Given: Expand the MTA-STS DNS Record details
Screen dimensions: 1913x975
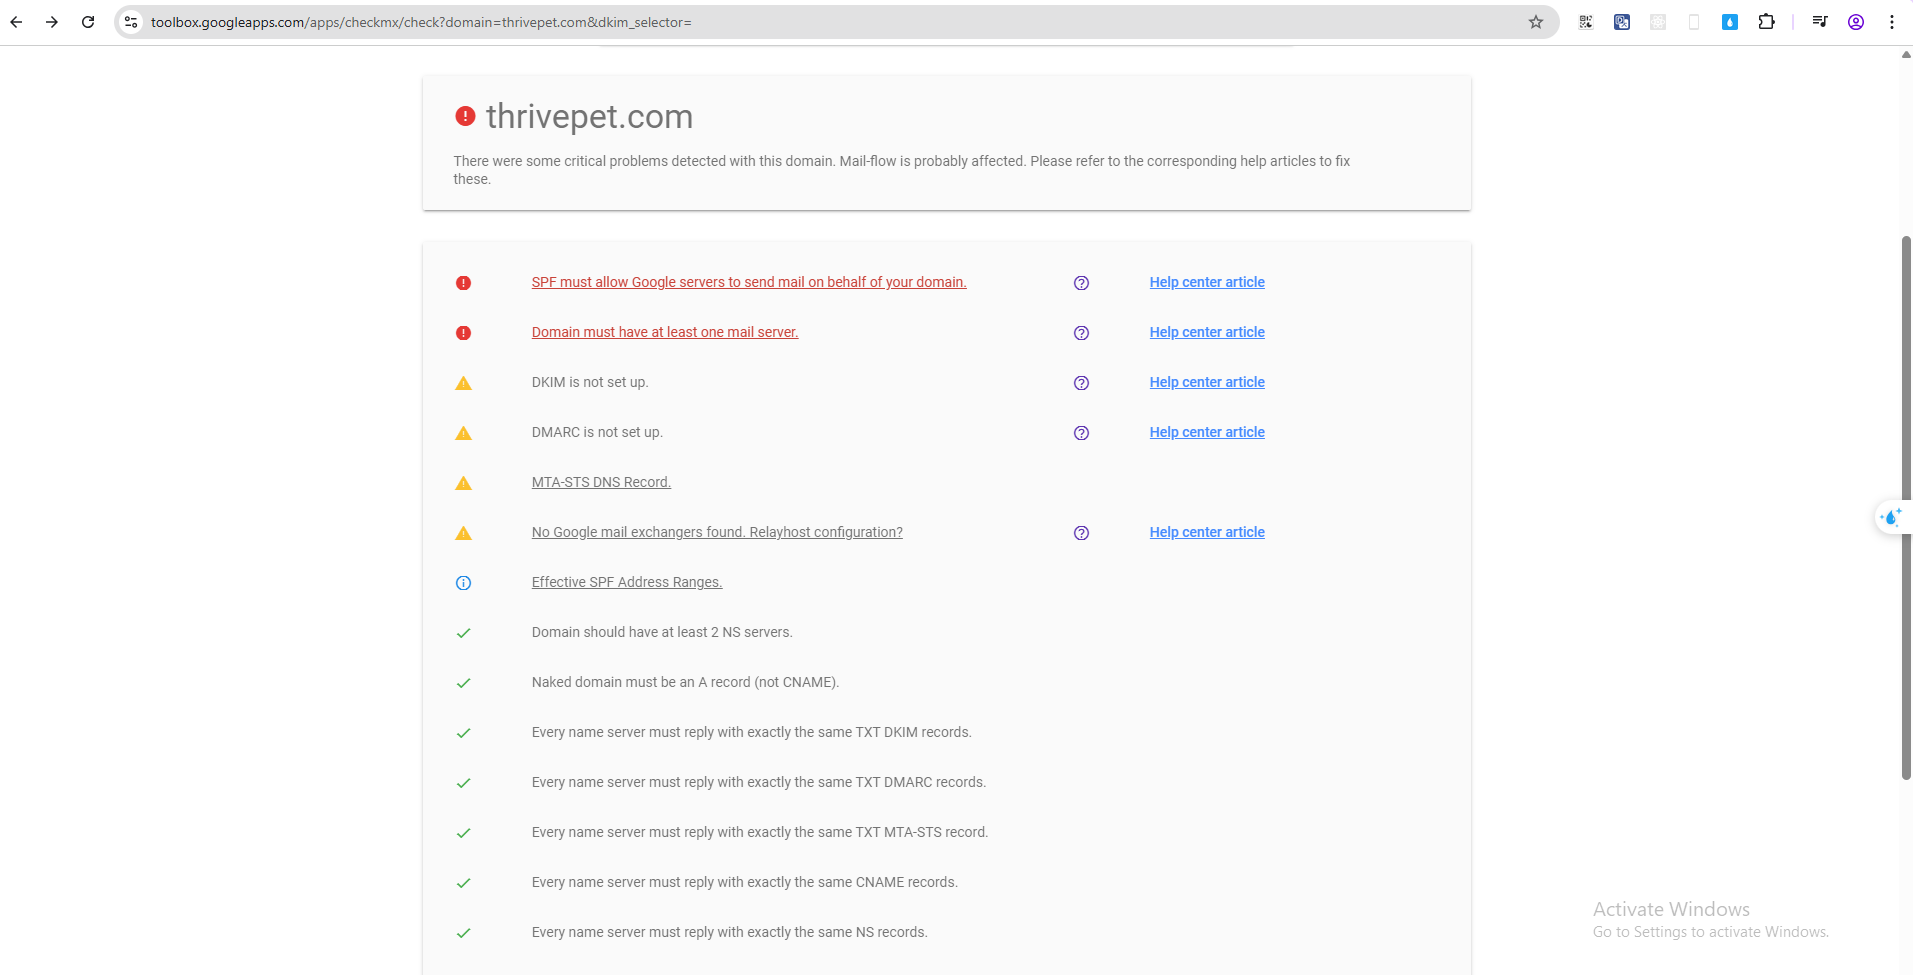Looking at the screenshot, I should click(601, 482).
